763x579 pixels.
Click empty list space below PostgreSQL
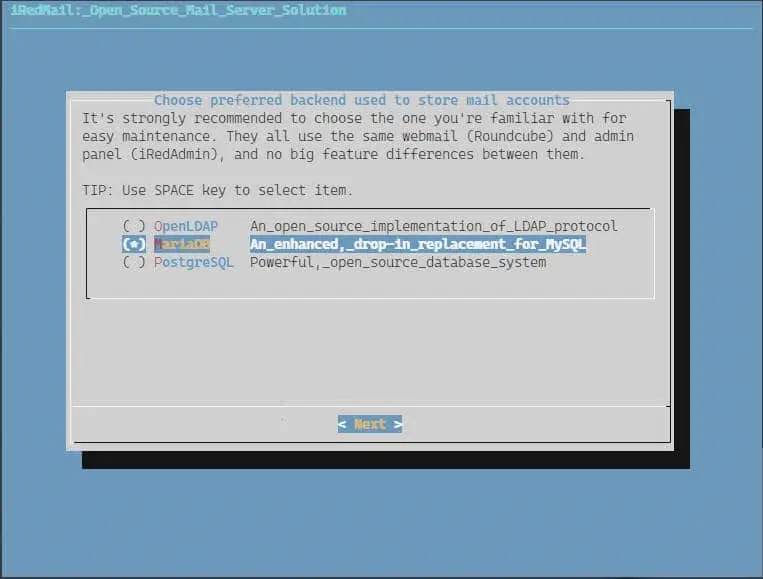click(370, 283)
